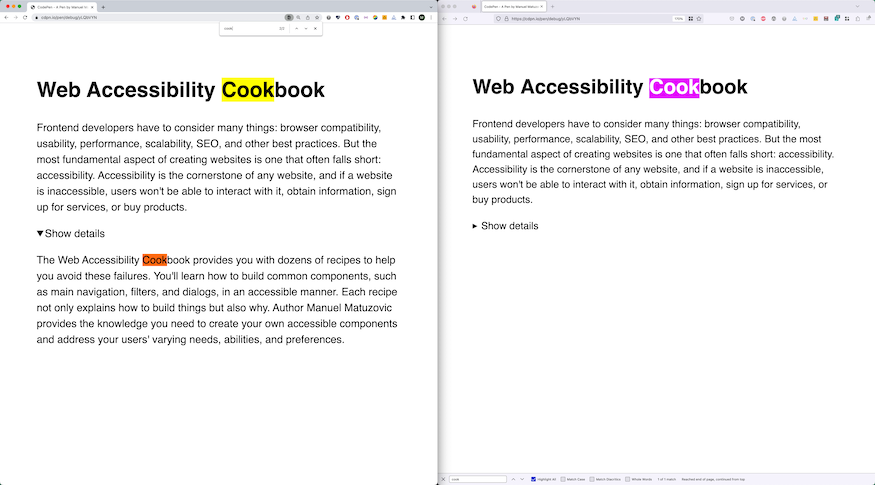Click "1 of 1 match" status in Firefox

click(666, 479)
